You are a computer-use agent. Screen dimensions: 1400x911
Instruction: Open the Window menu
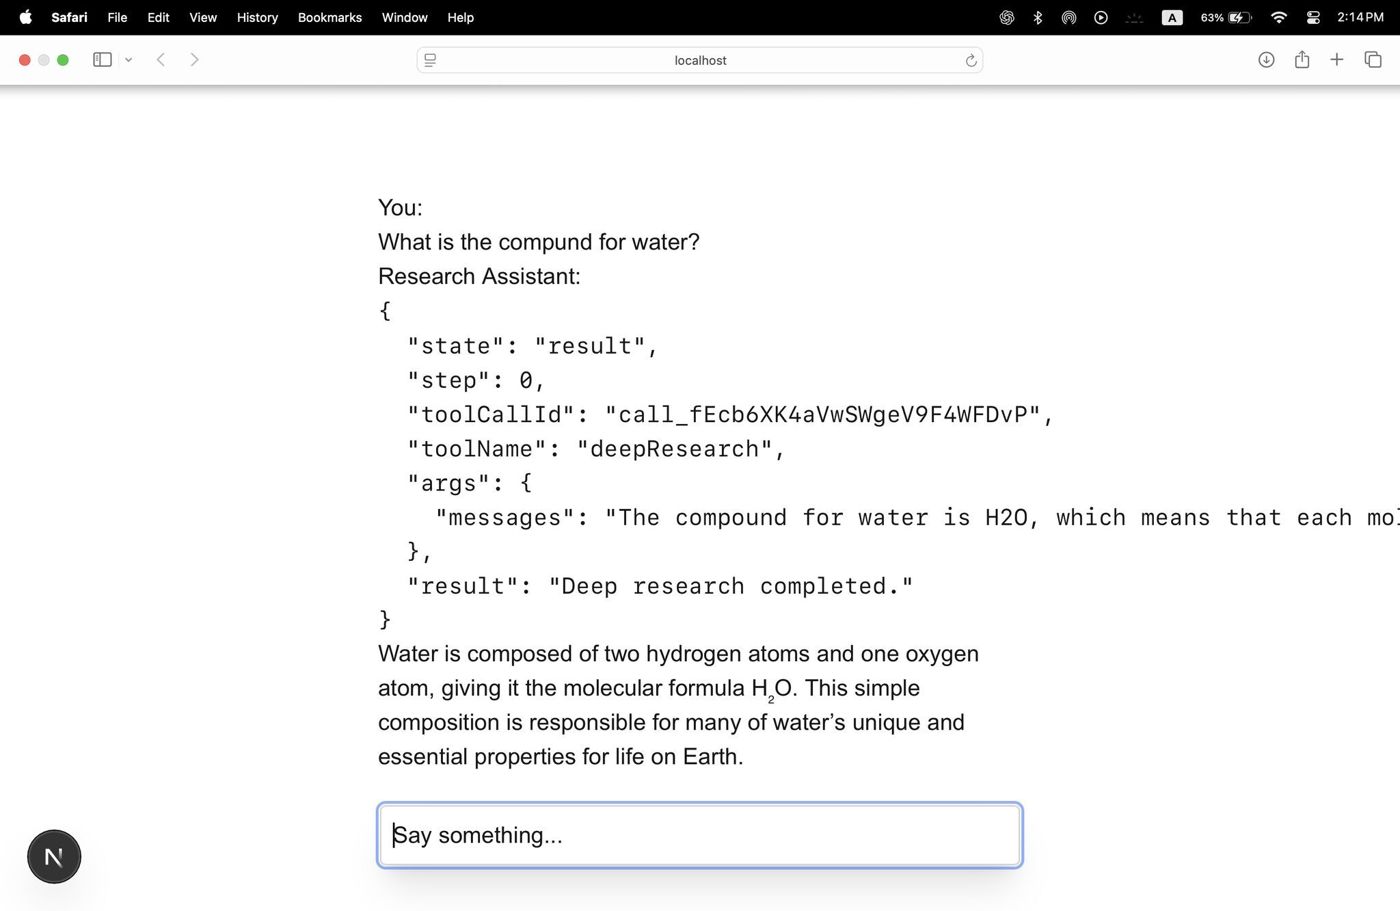coord(404,17)
